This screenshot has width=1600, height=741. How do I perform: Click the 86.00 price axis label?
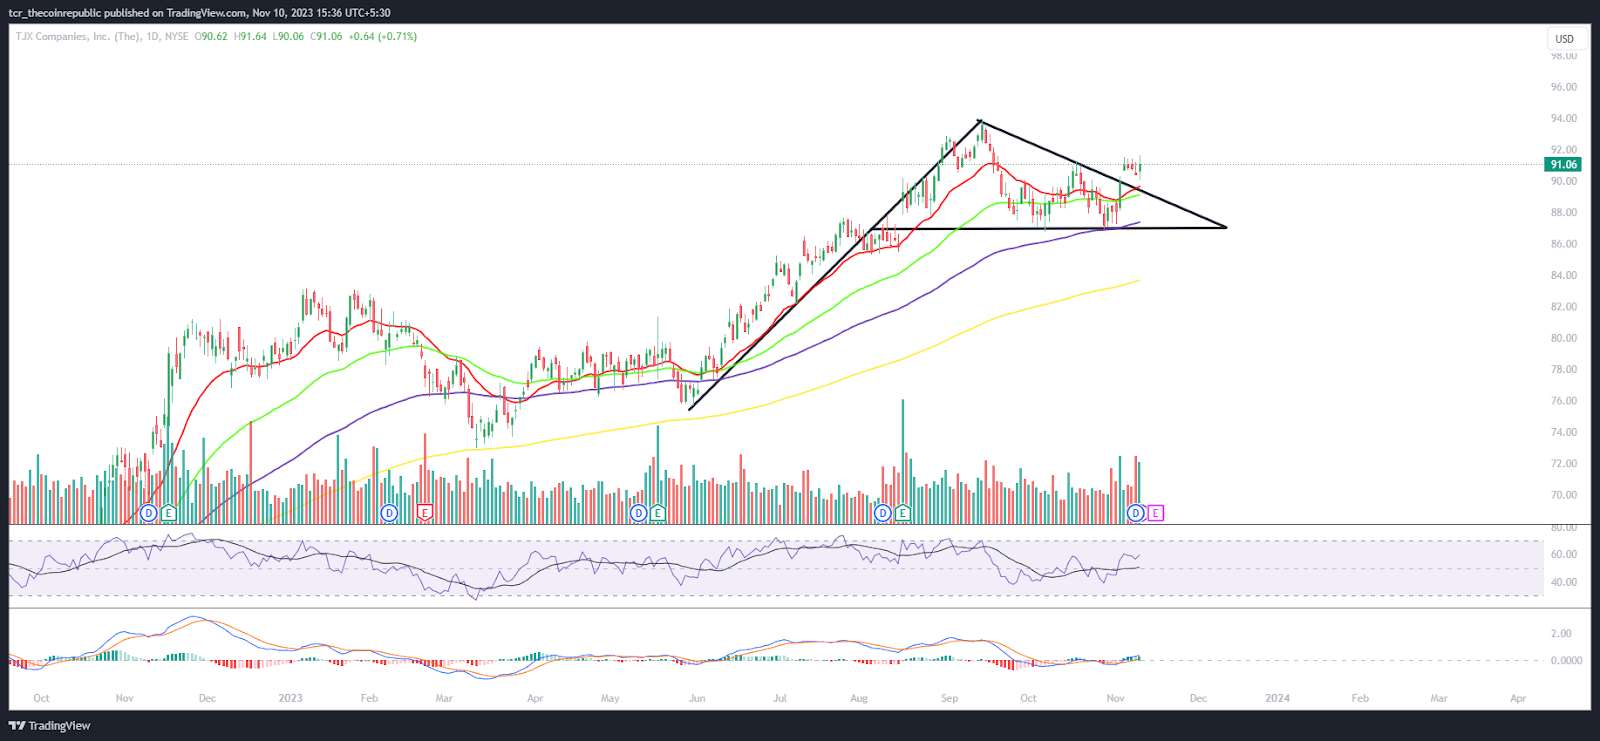pyautogui.click(x=1563, y=244)
